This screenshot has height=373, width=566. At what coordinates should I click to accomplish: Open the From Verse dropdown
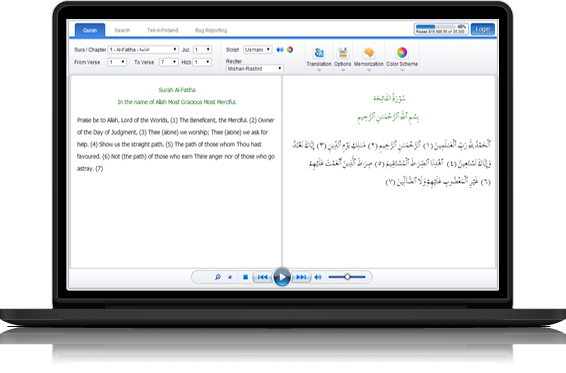(x=117, y=62)
